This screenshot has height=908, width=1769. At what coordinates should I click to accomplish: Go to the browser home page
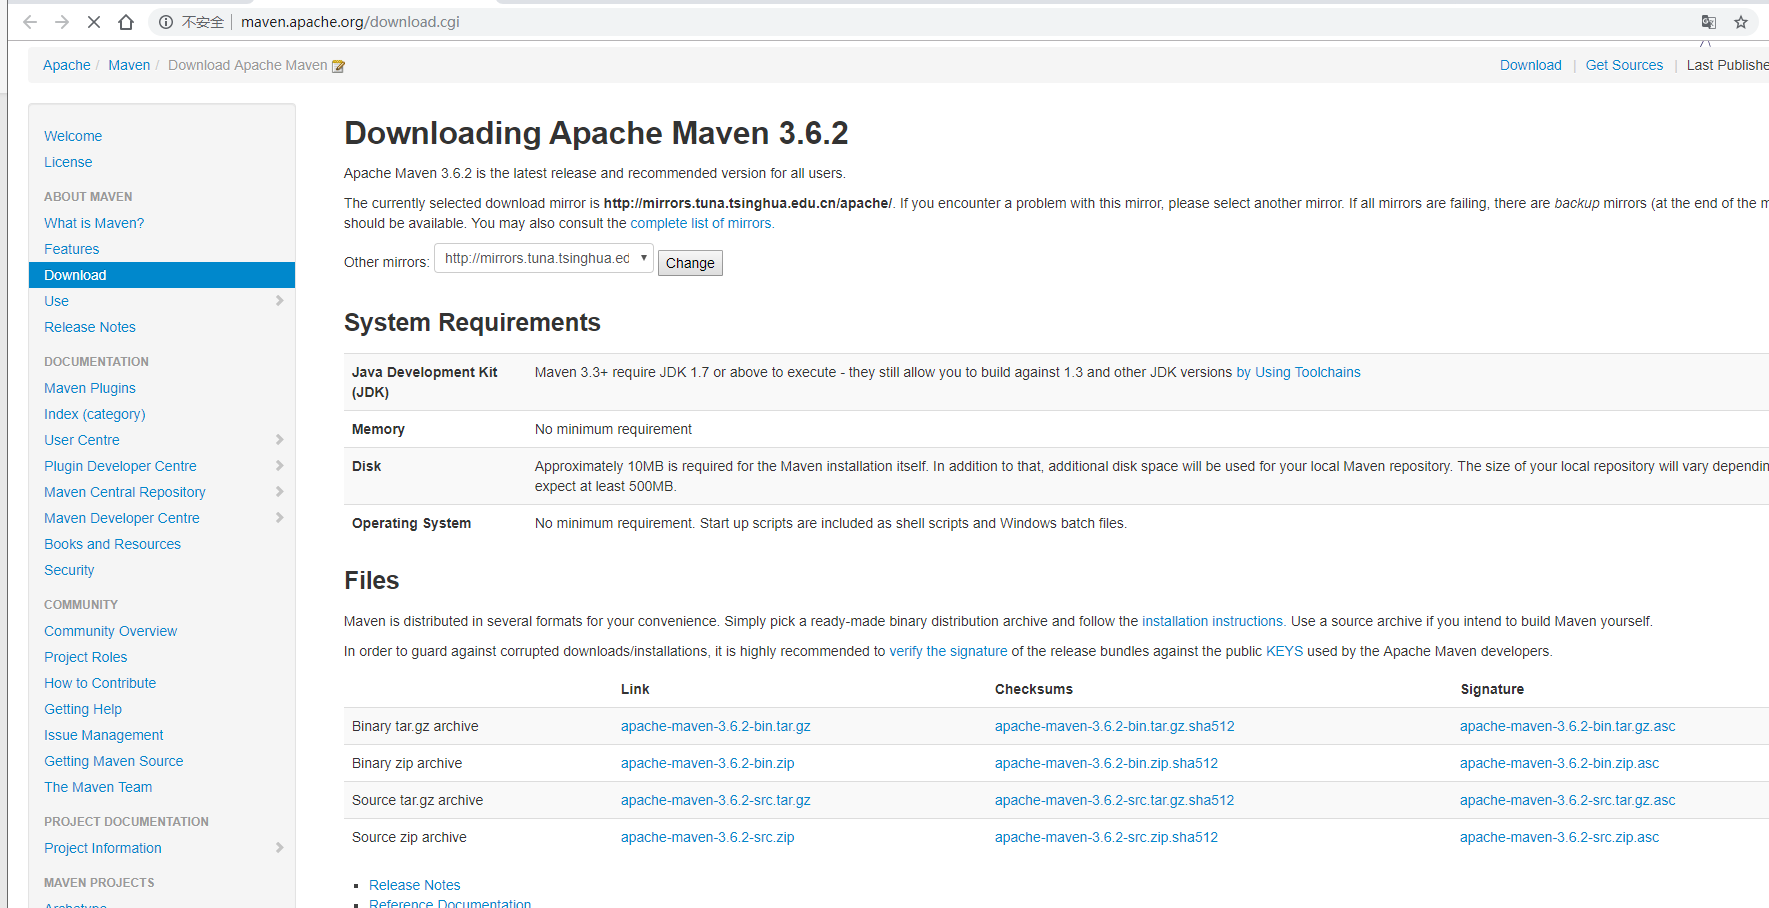pos(126,22)
